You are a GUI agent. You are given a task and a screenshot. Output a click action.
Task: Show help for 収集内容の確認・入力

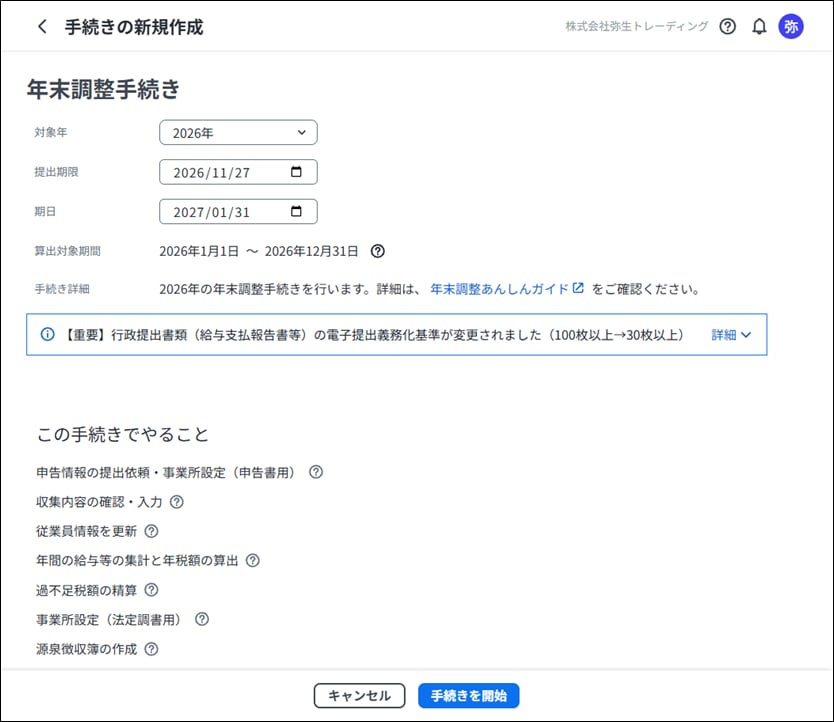click(177, 502)
